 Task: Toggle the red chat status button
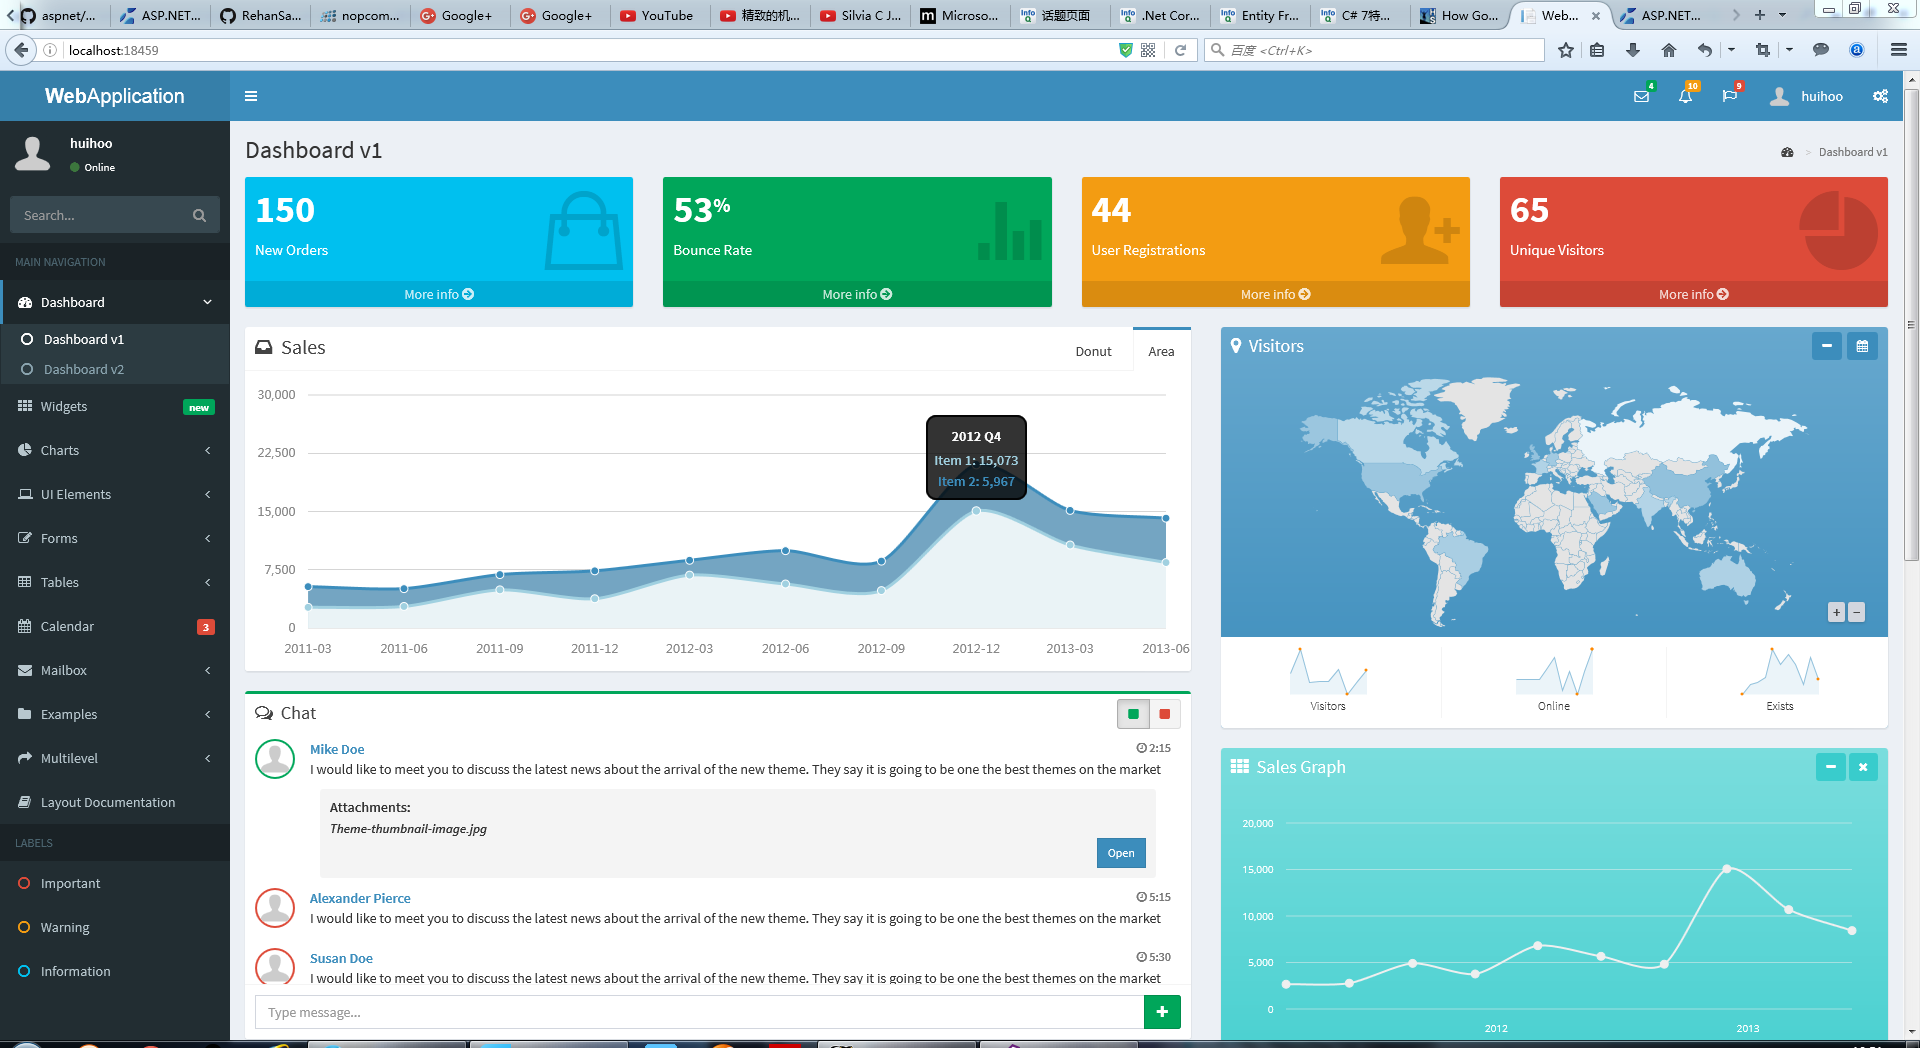click(x=1164, y=714)
